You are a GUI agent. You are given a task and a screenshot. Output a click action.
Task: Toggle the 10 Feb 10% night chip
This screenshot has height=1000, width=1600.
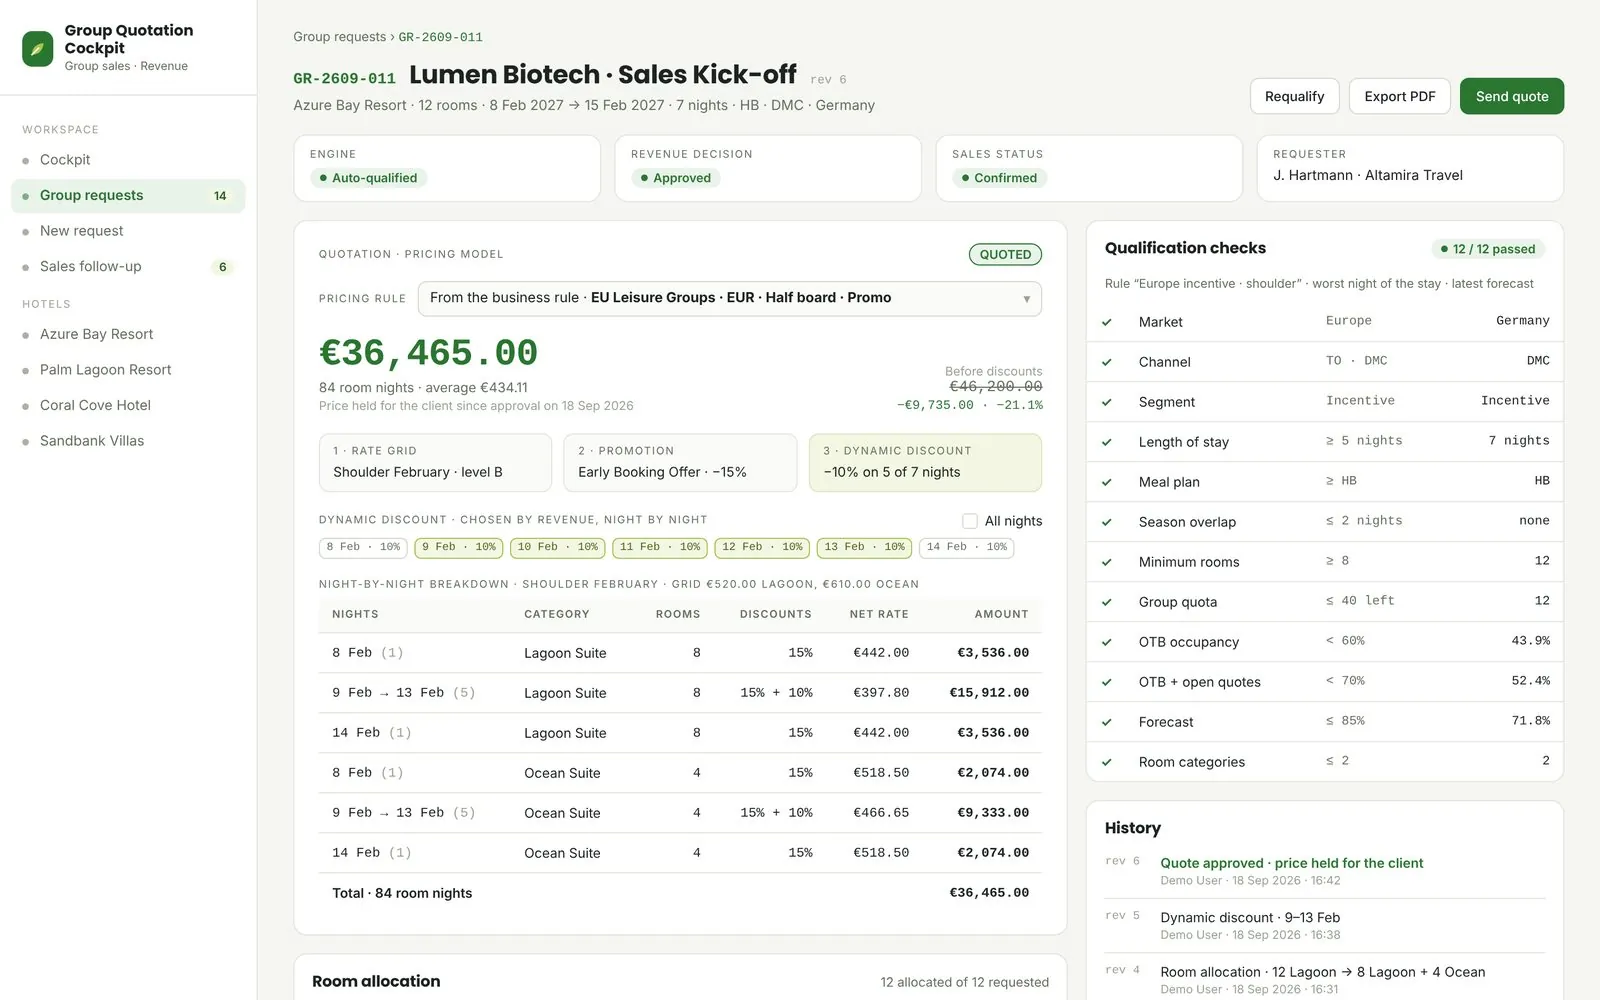coord(558,547)
